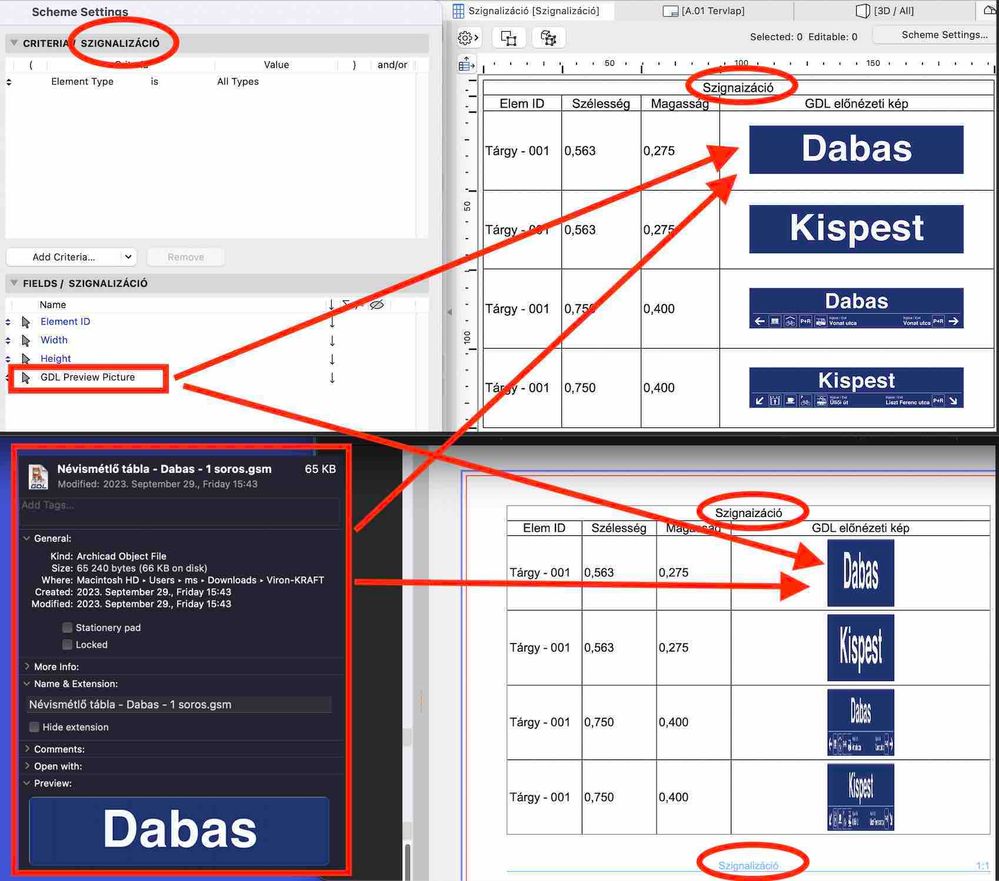
Task: Toggle sort order arrow for GDL Preview Picture
Action: pos(332,378)
